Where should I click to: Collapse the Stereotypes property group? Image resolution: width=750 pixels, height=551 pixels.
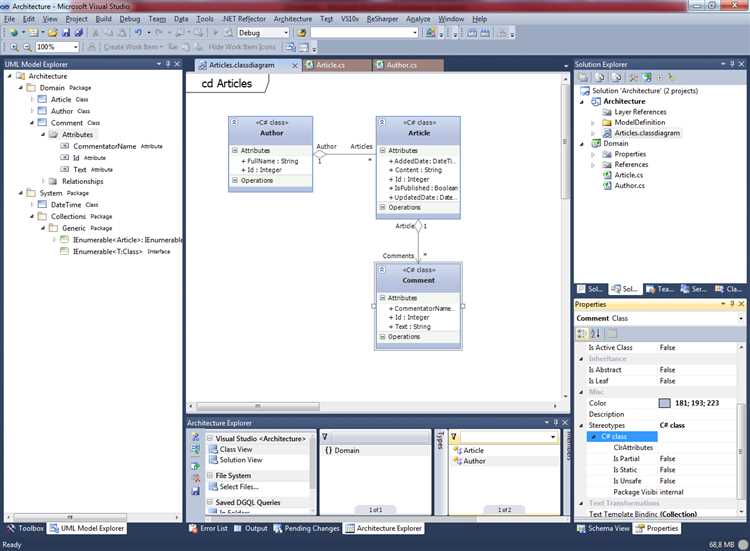click(582, 425)
